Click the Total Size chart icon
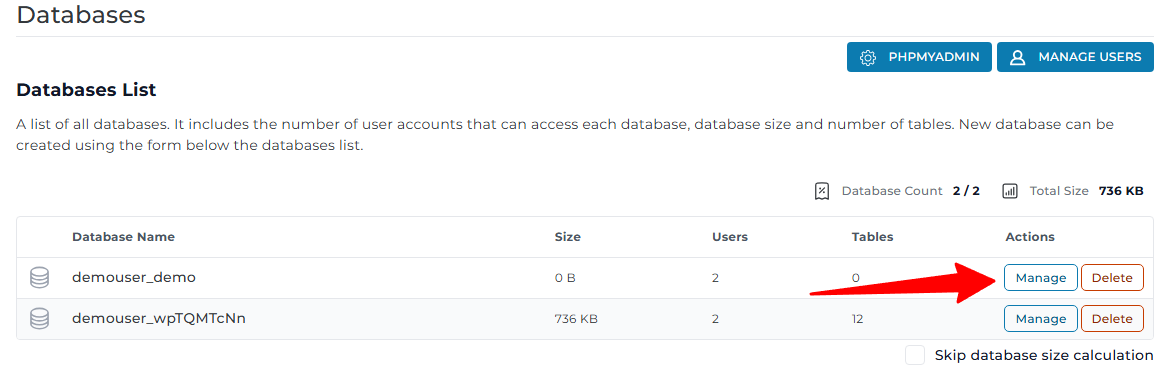 (x=1010, y=191)
